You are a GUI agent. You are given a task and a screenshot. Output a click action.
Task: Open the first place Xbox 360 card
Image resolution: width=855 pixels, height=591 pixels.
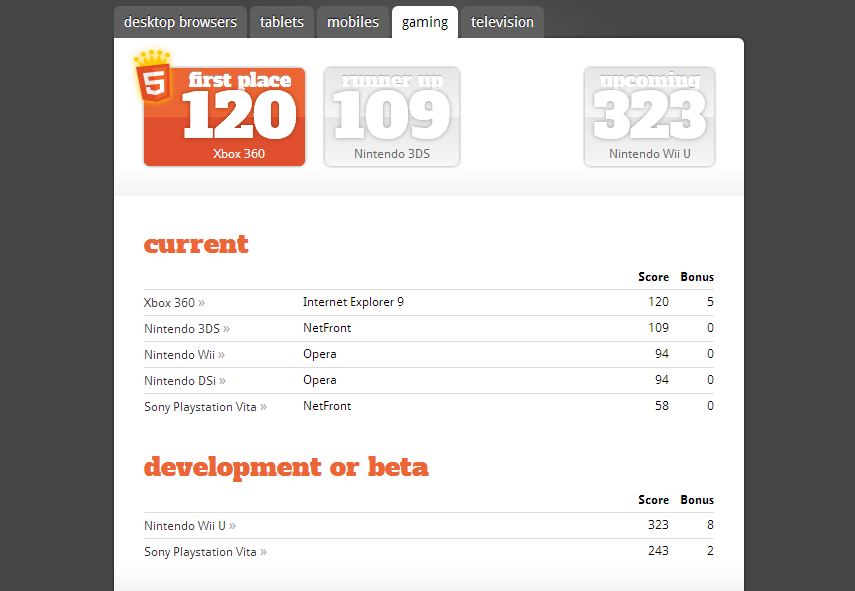pos(224,117)
